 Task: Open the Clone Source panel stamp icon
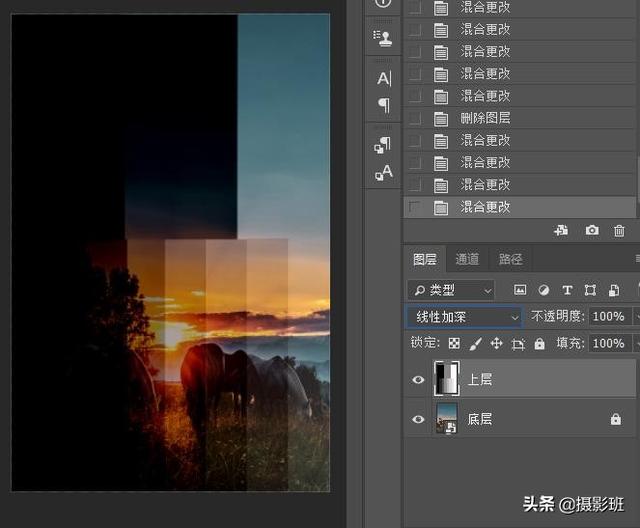(x=382, y=38)
